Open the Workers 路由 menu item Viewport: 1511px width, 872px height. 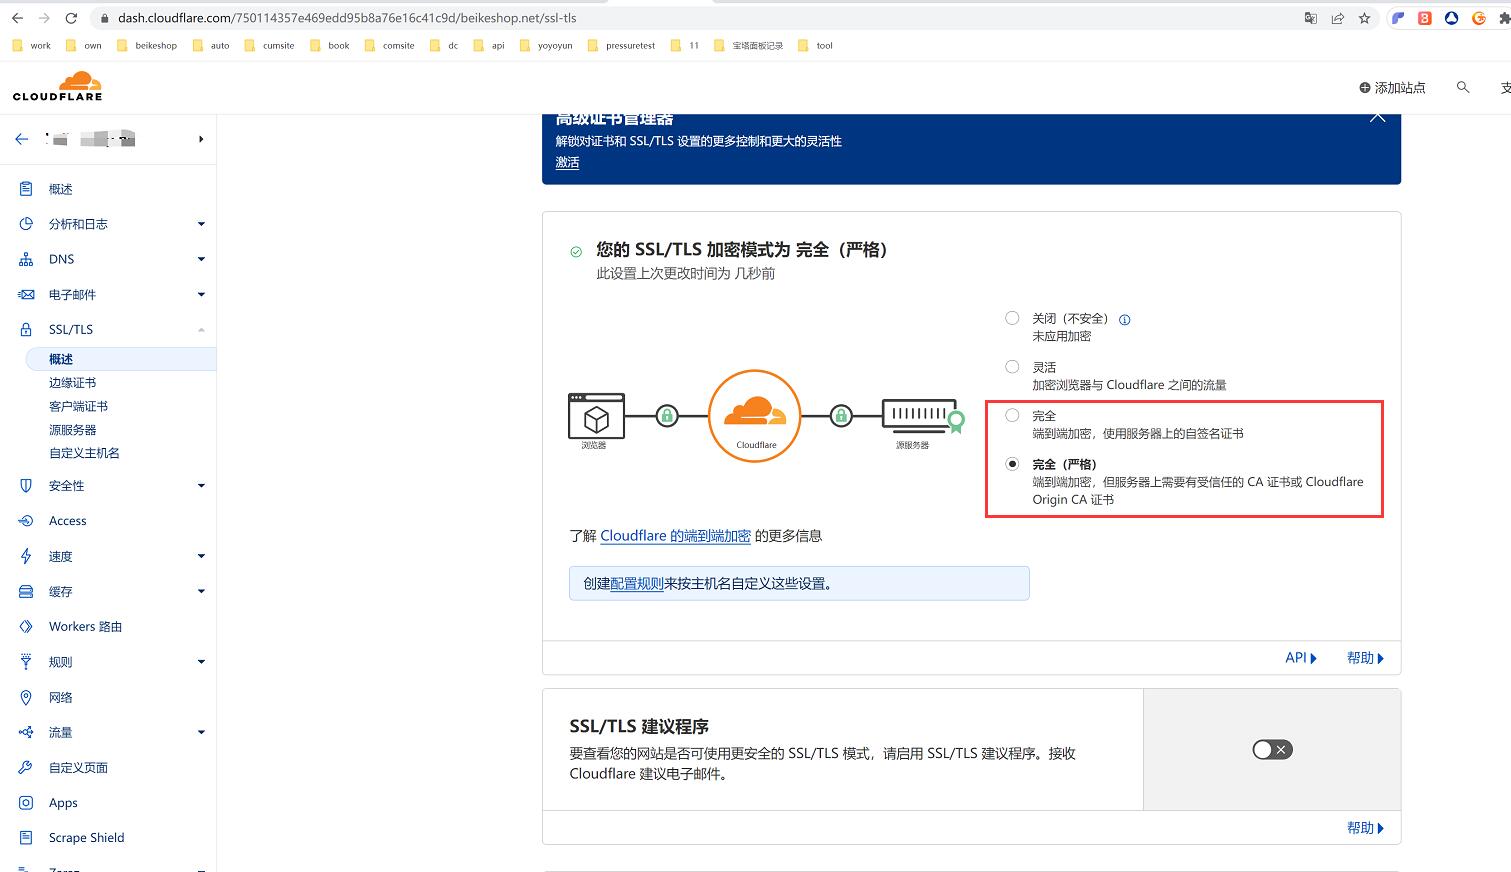coord(85,626)
